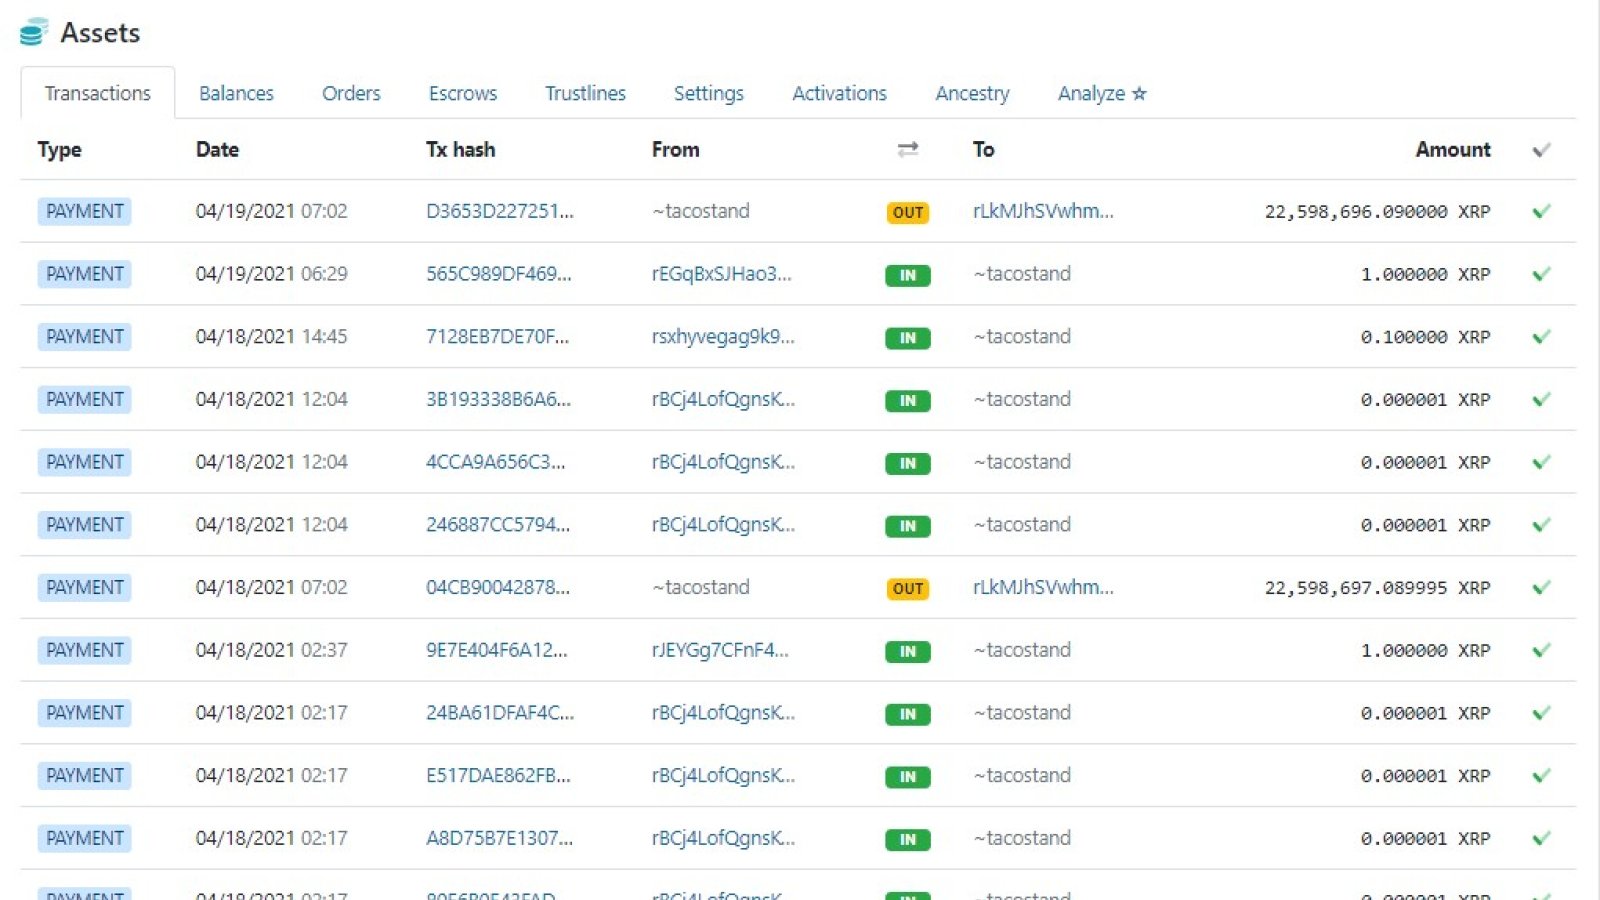1600x900 pixels.
Task: Open sender address rJEYGg7CFnF4
Action: tap(720, 650)
